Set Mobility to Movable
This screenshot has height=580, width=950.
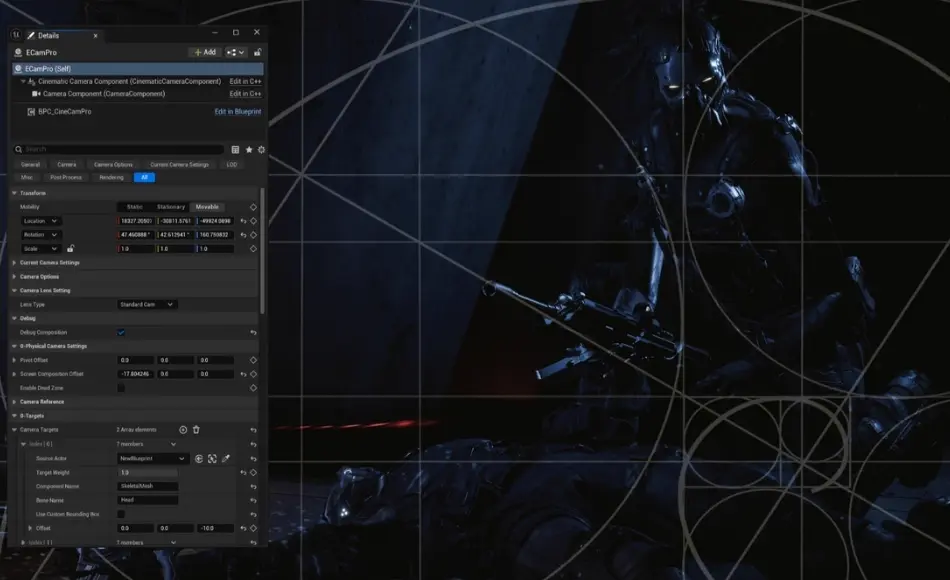pyautogui.click(x=207, y=207)
